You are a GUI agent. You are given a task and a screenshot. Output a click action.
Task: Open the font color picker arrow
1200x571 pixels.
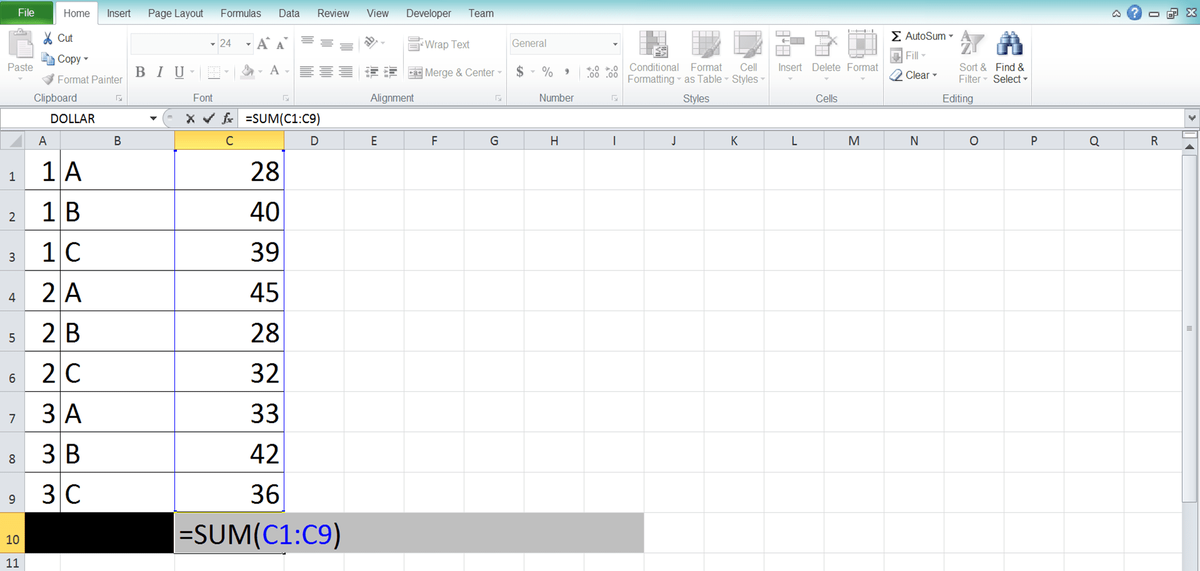tap(286, 72)
